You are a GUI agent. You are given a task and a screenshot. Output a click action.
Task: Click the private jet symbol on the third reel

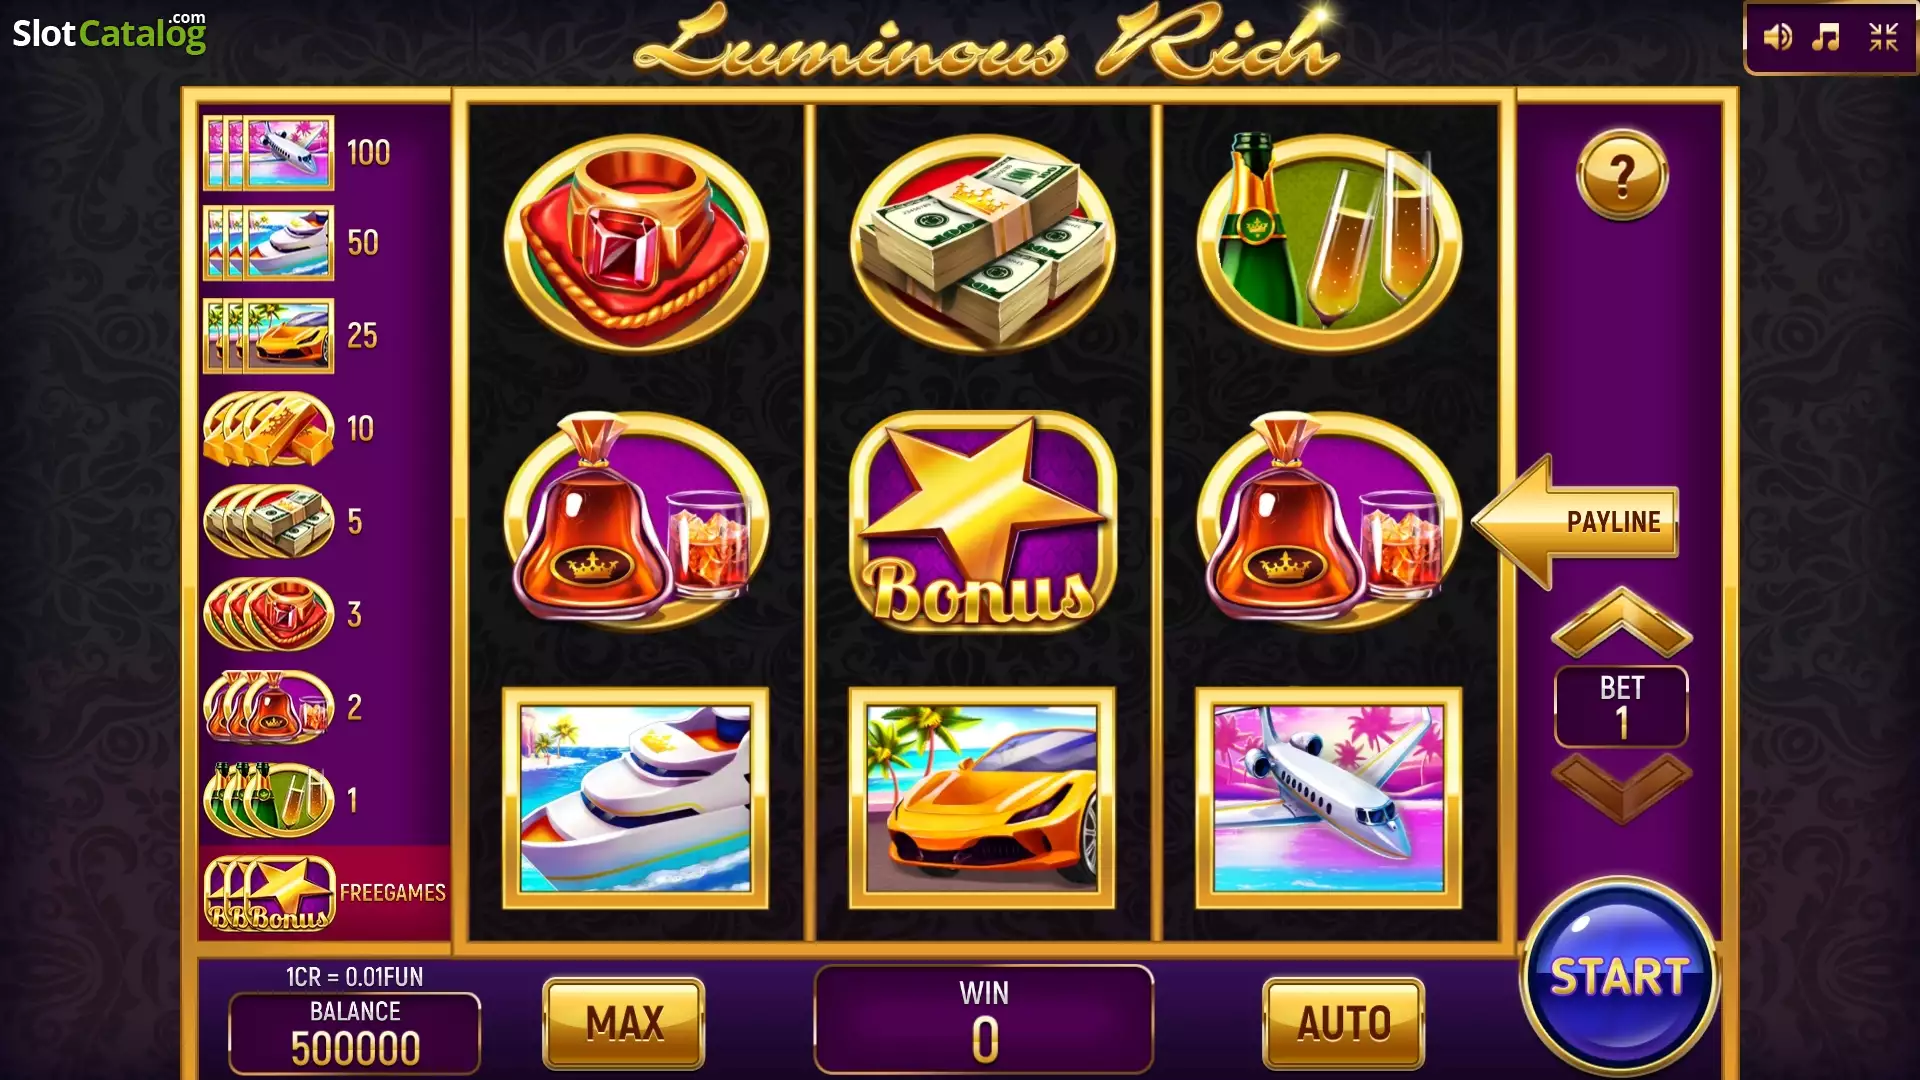click(x=1329, y=798)
